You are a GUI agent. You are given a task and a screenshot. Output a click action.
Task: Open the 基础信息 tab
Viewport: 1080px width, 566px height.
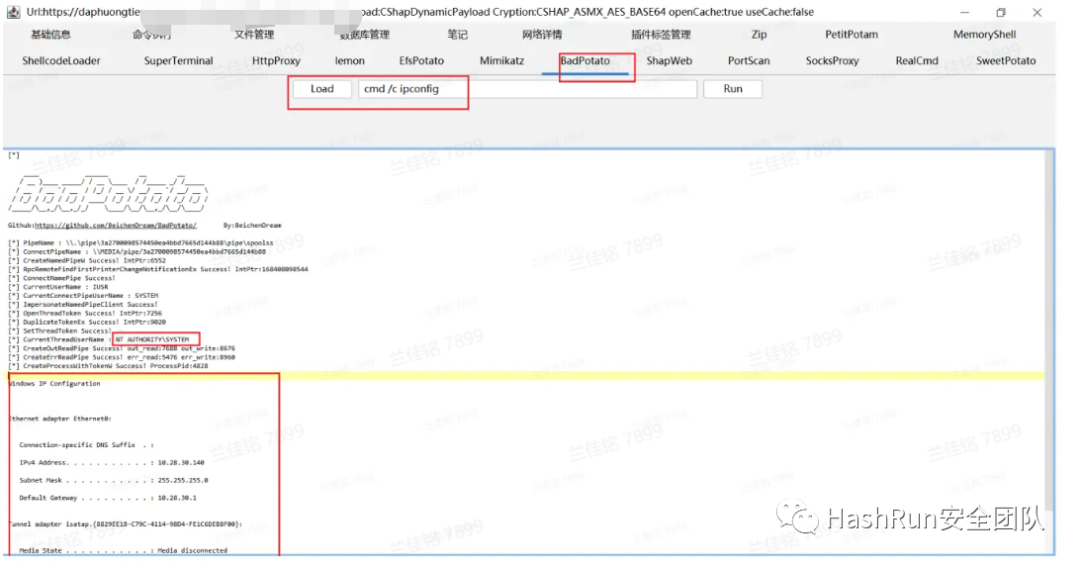50,34
